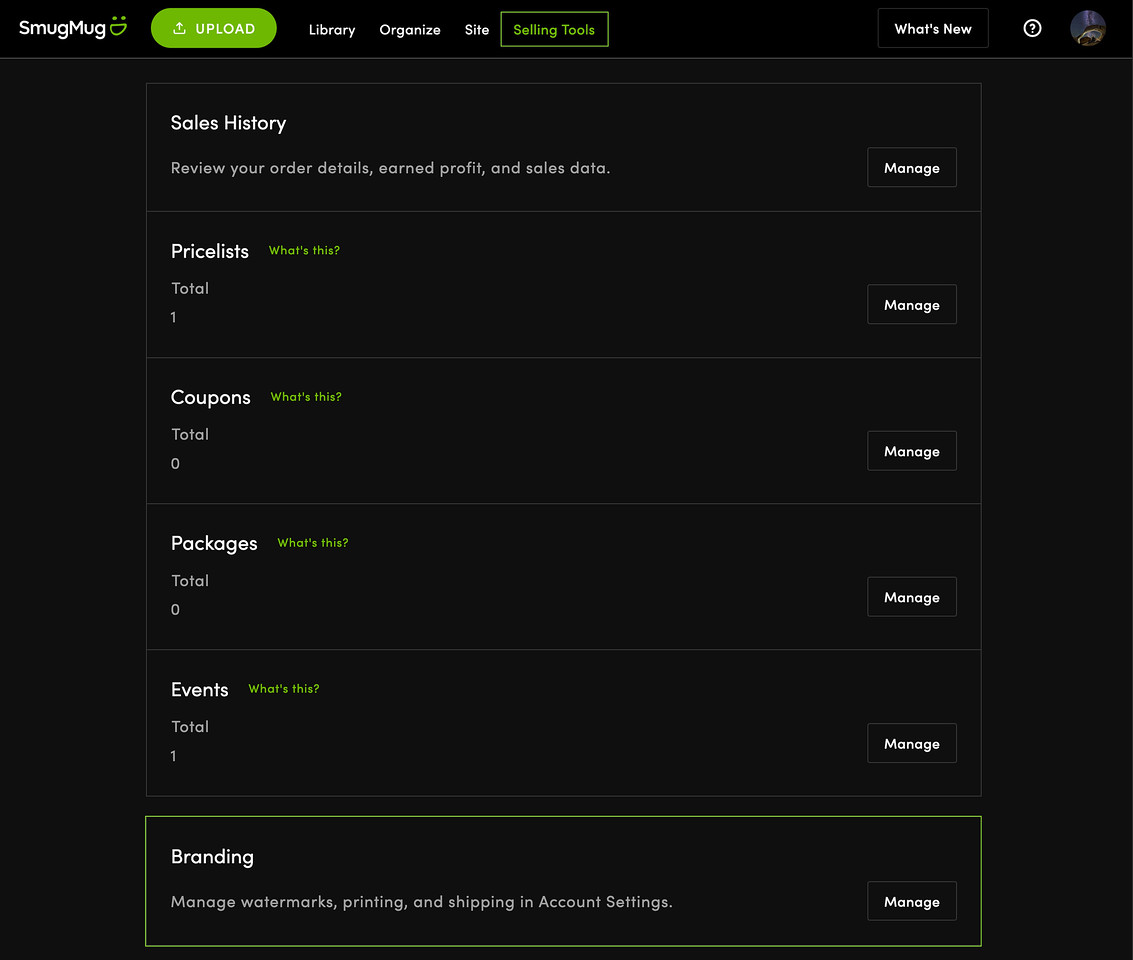Manage Sales History
Viewport: 1133px width, 960px height.
coord(912,168)
